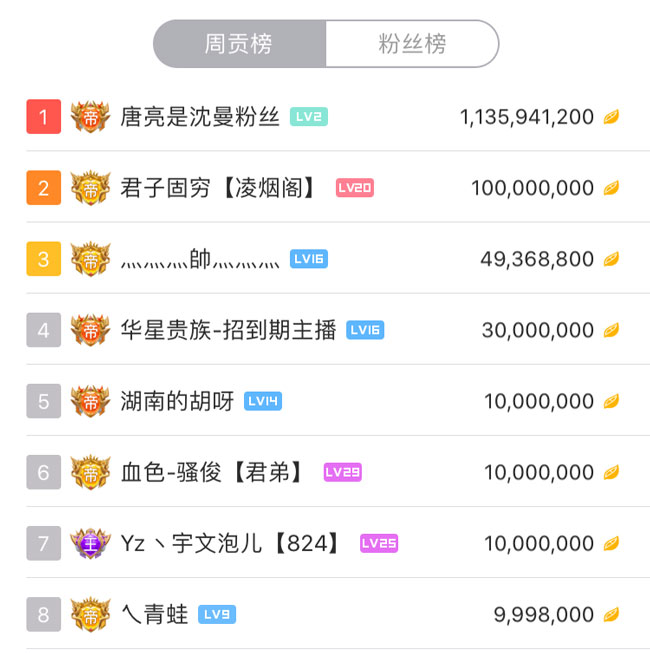The width and height of the screenshot is (650, 653).
Task: Tap the purple king badge of Yz丶宇文泡儿
Action: 90,543
